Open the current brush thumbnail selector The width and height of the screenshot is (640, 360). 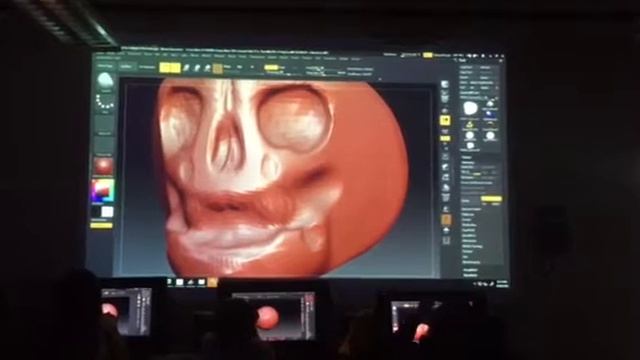[104, 81]
